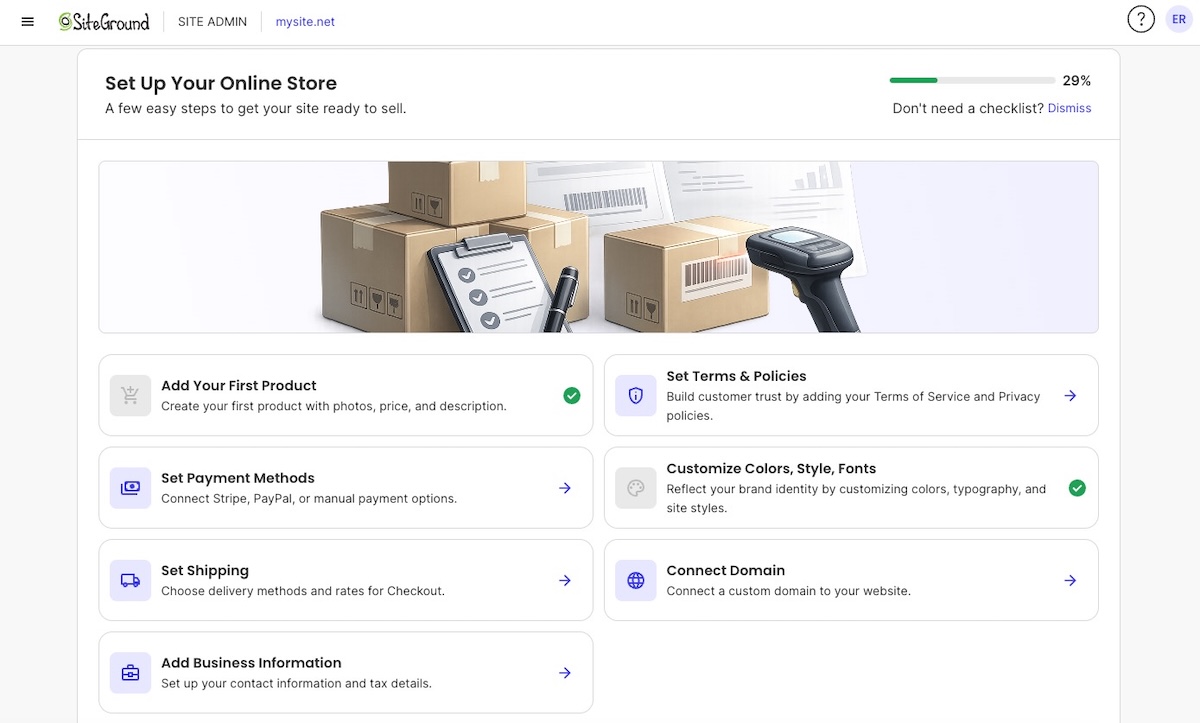1200x723 pixels.
Task: Open the hamburger navigation menu
Action: [x=28, y=21]
